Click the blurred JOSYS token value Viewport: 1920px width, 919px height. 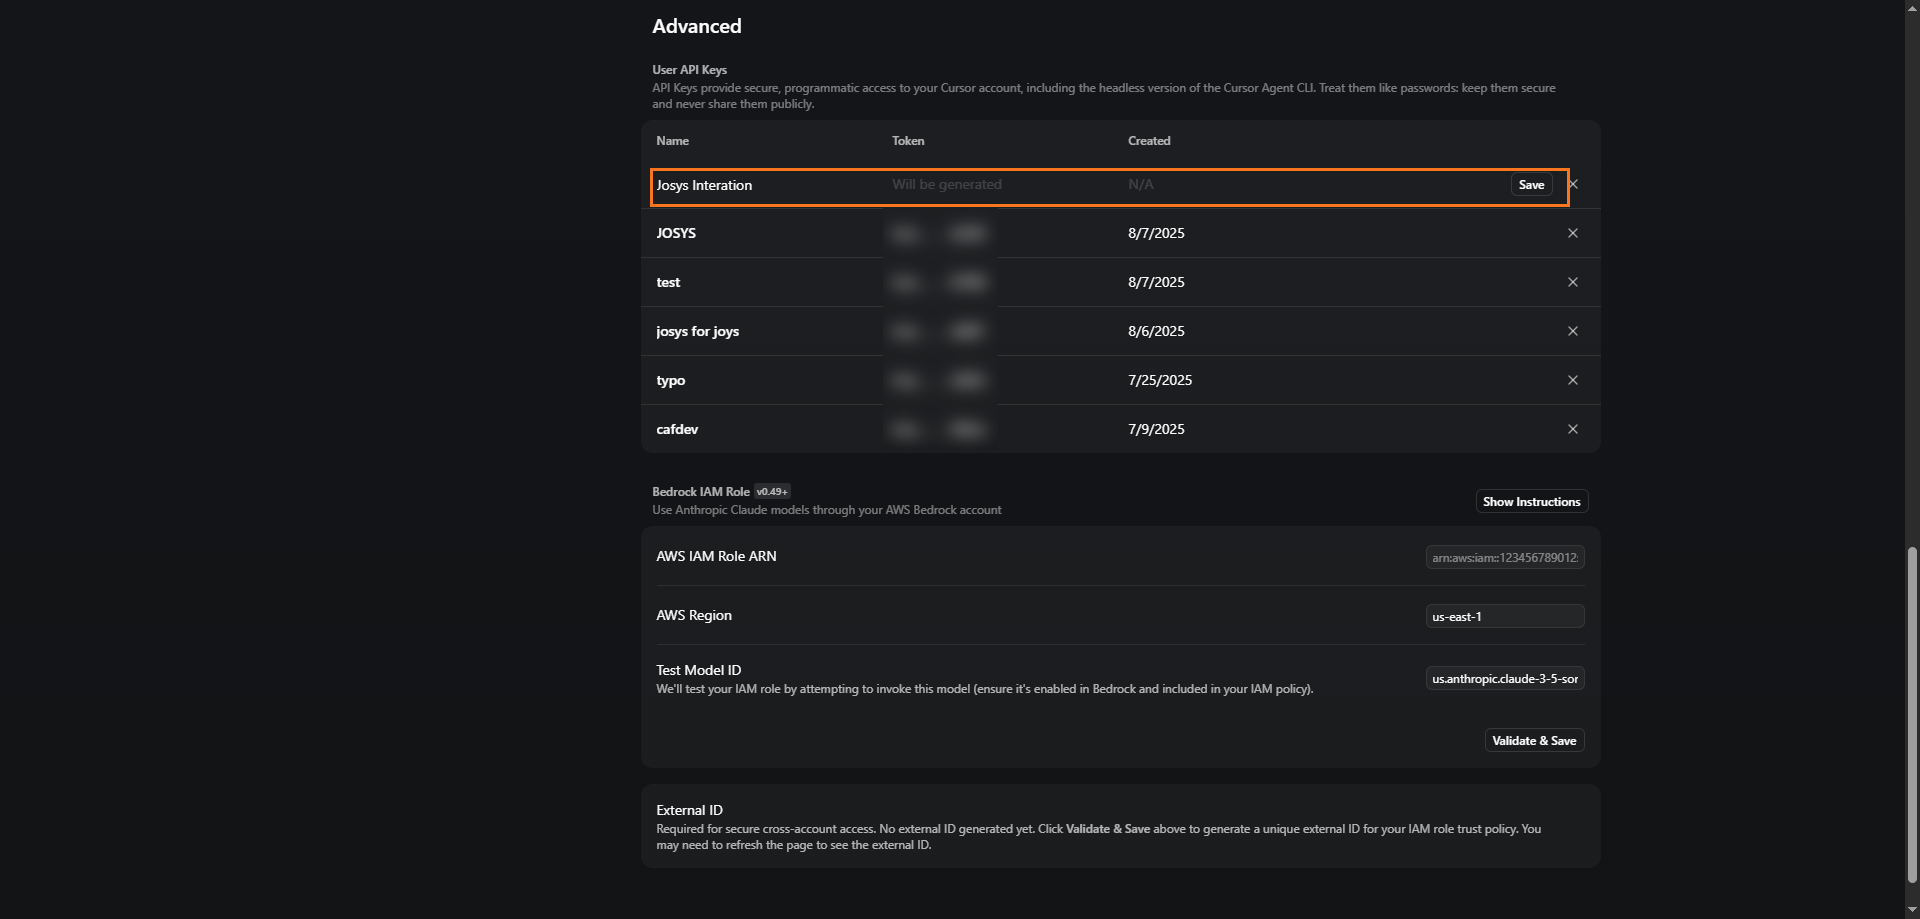(939, 234)
